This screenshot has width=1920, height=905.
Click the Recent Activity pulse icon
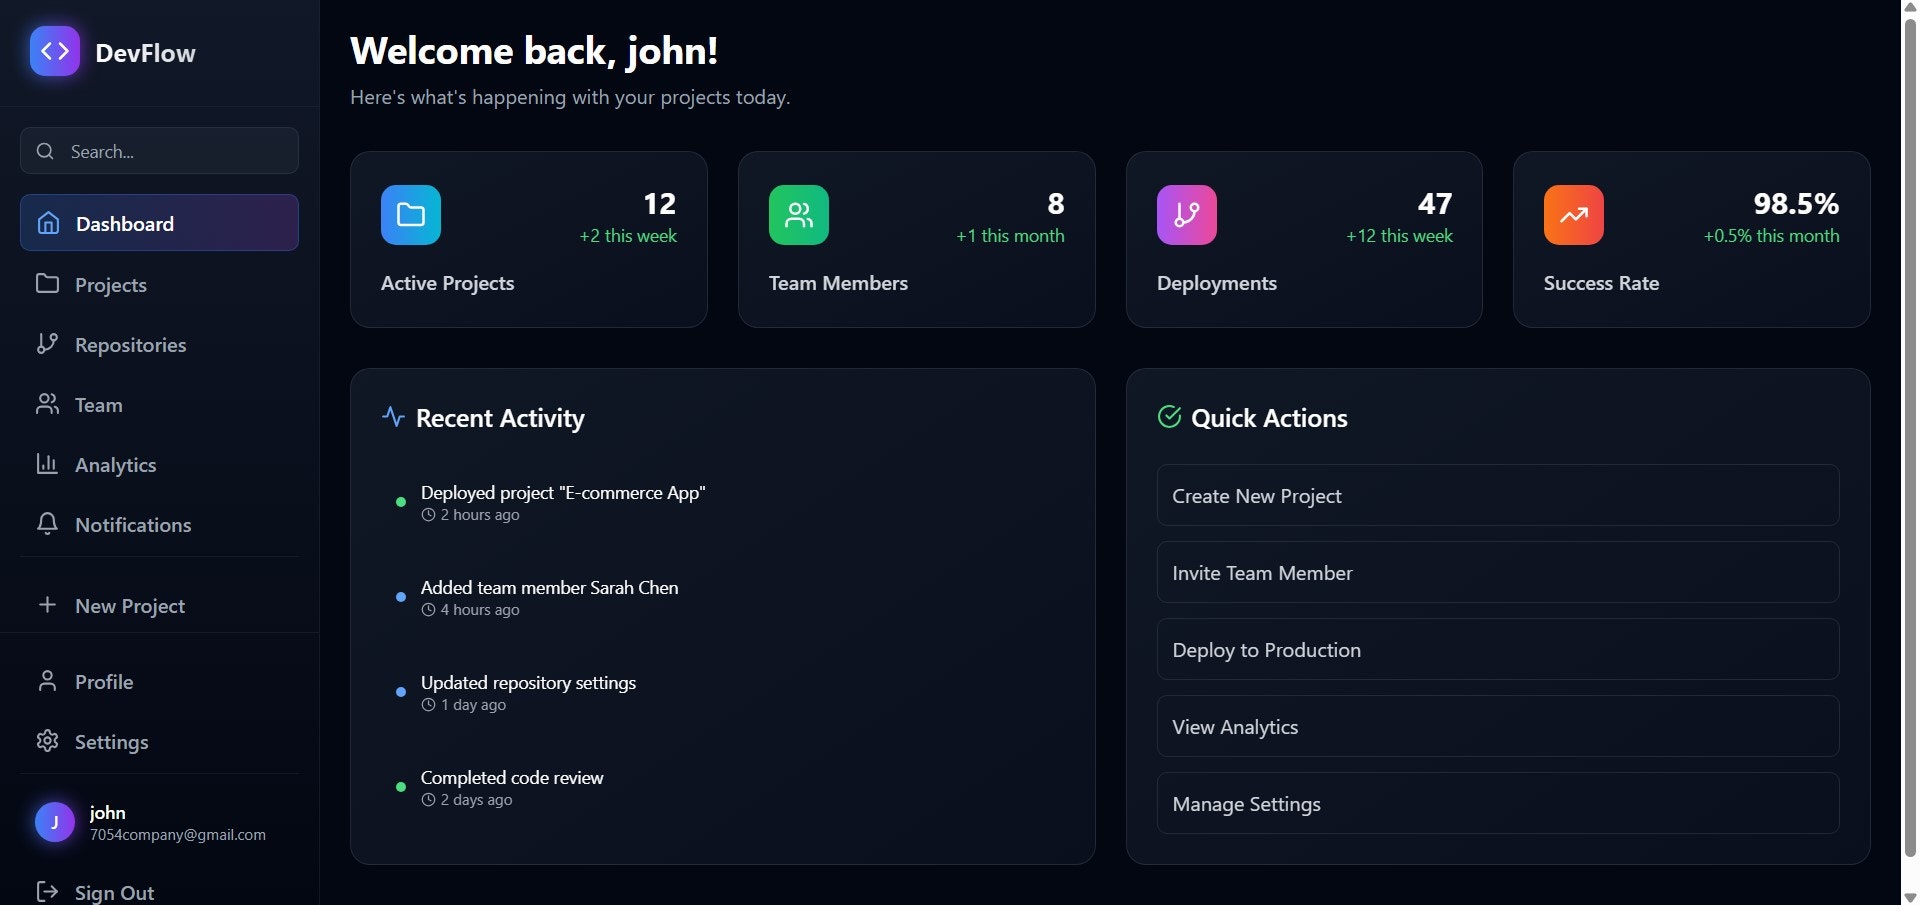point(392,417)
